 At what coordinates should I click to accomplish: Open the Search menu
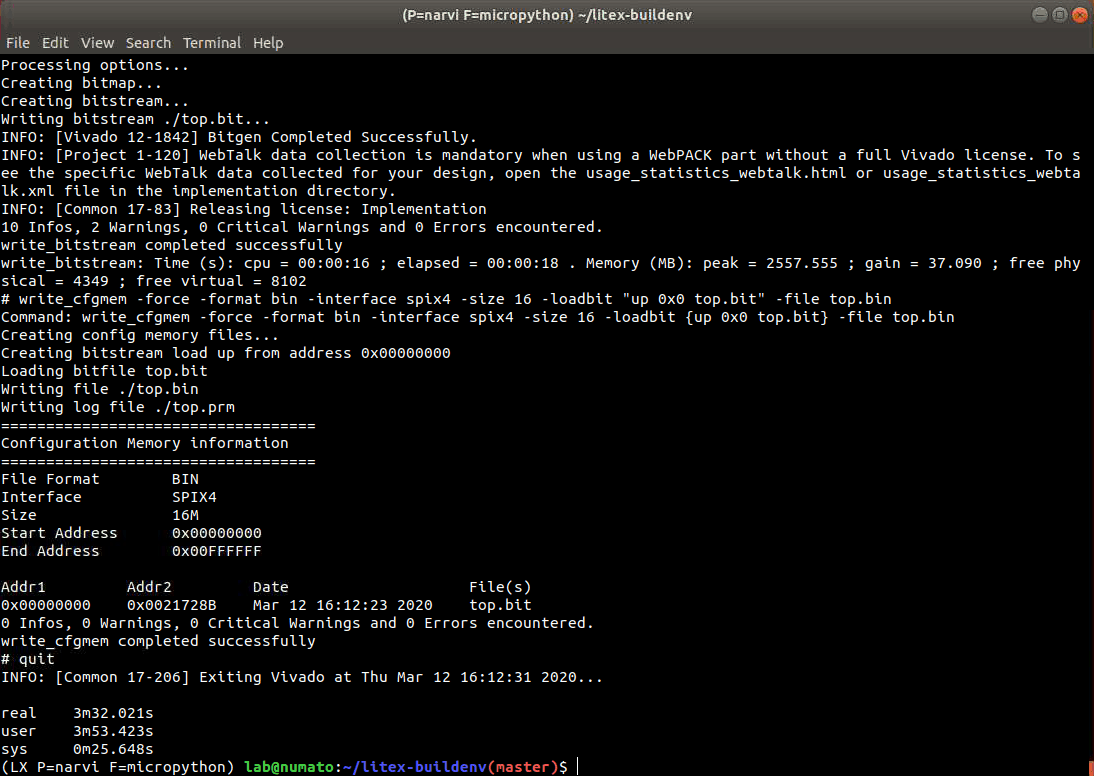148,43
